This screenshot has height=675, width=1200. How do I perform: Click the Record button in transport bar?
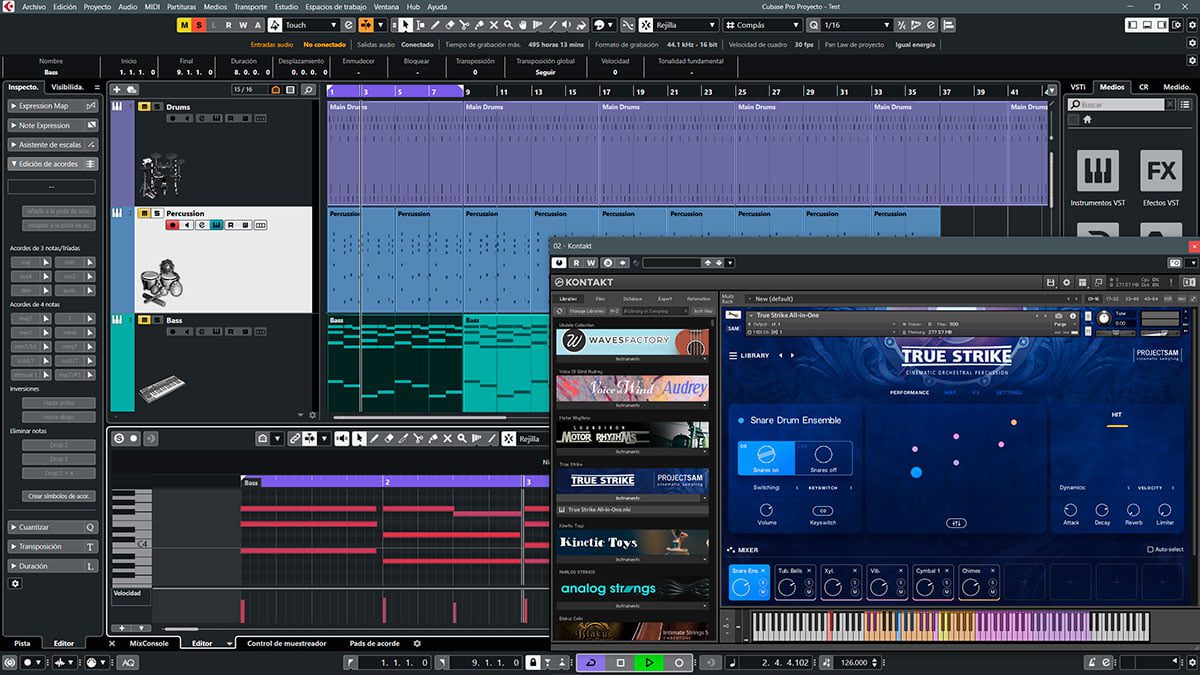679,662
